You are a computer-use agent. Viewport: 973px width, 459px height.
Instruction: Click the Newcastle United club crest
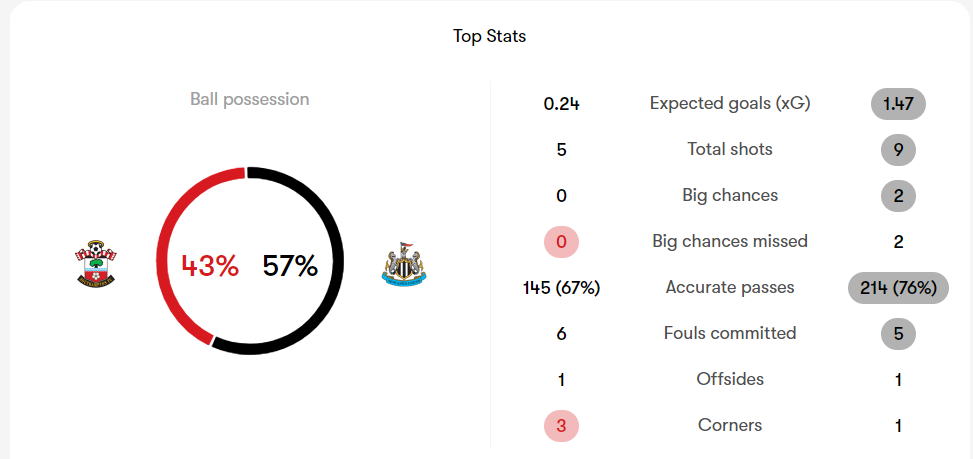(x=404, y=264)
